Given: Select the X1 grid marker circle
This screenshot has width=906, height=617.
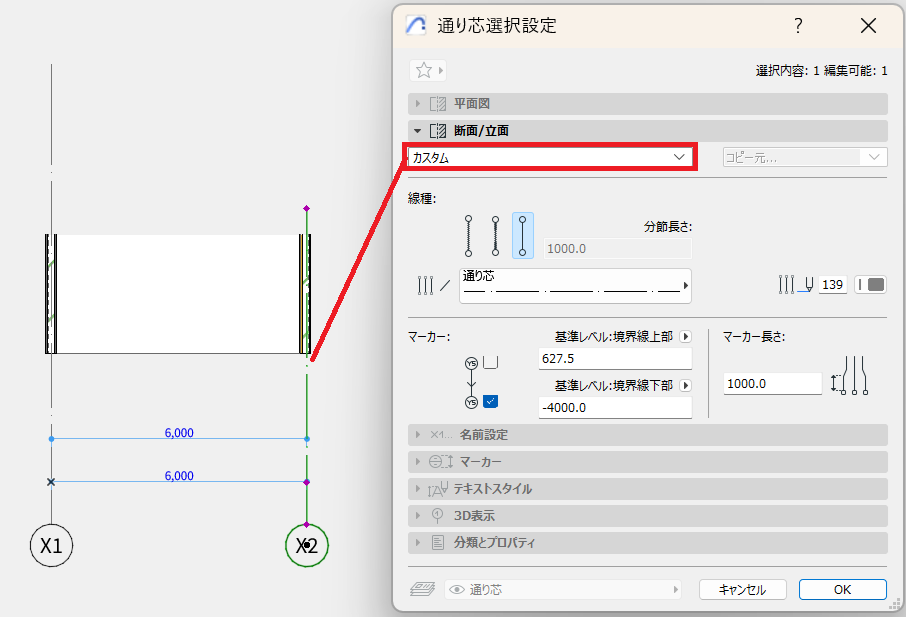Looking at the screenshot, I should tap(51, 545).
